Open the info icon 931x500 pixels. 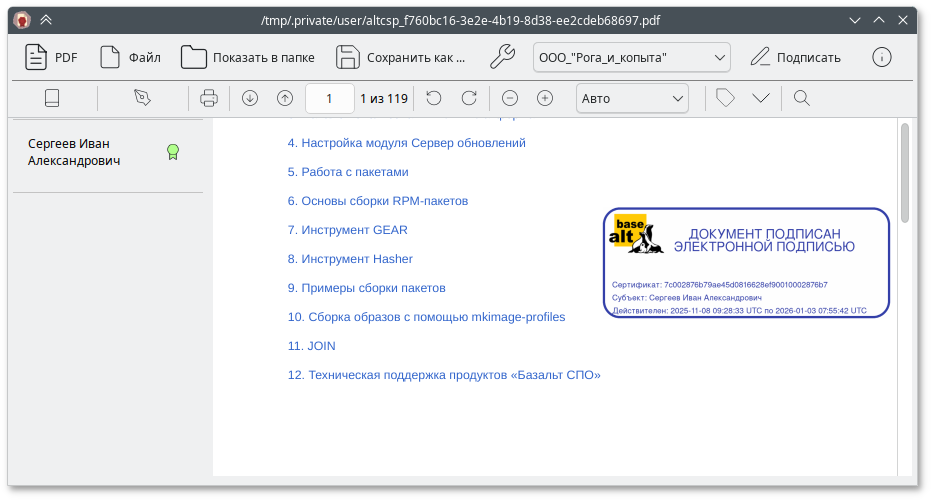click(x=882, y=58)
